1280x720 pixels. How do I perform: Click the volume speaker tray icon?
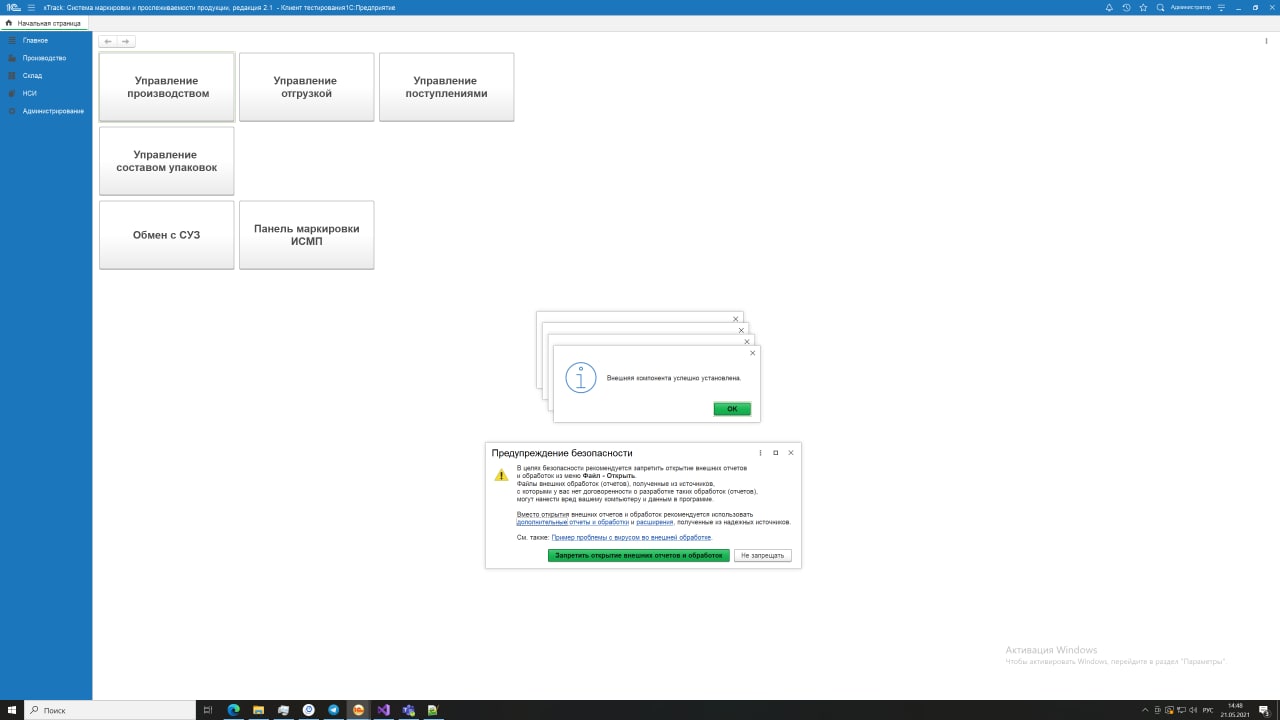[x=1193, y=710]
